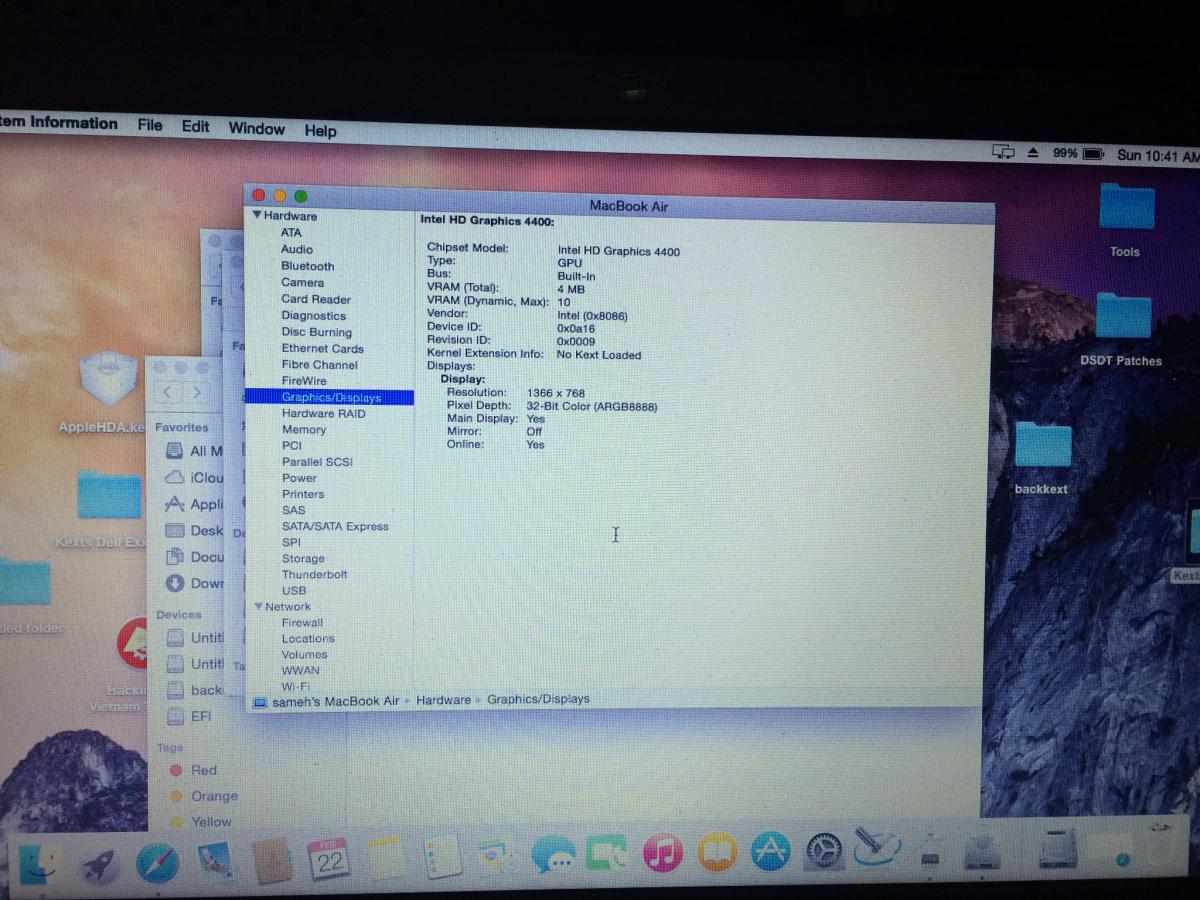Collapse the Network tree section
The image size is (1200, 900).
click(x=258, y=606)
